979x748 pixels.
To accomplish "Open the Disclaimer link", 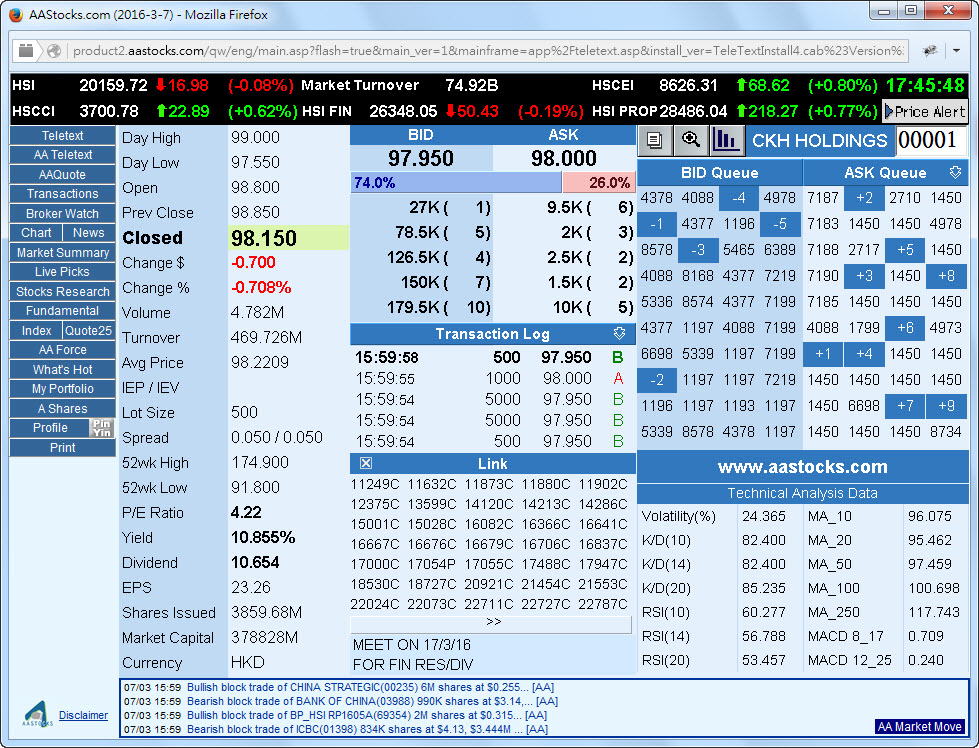I will tap(83, 716).
